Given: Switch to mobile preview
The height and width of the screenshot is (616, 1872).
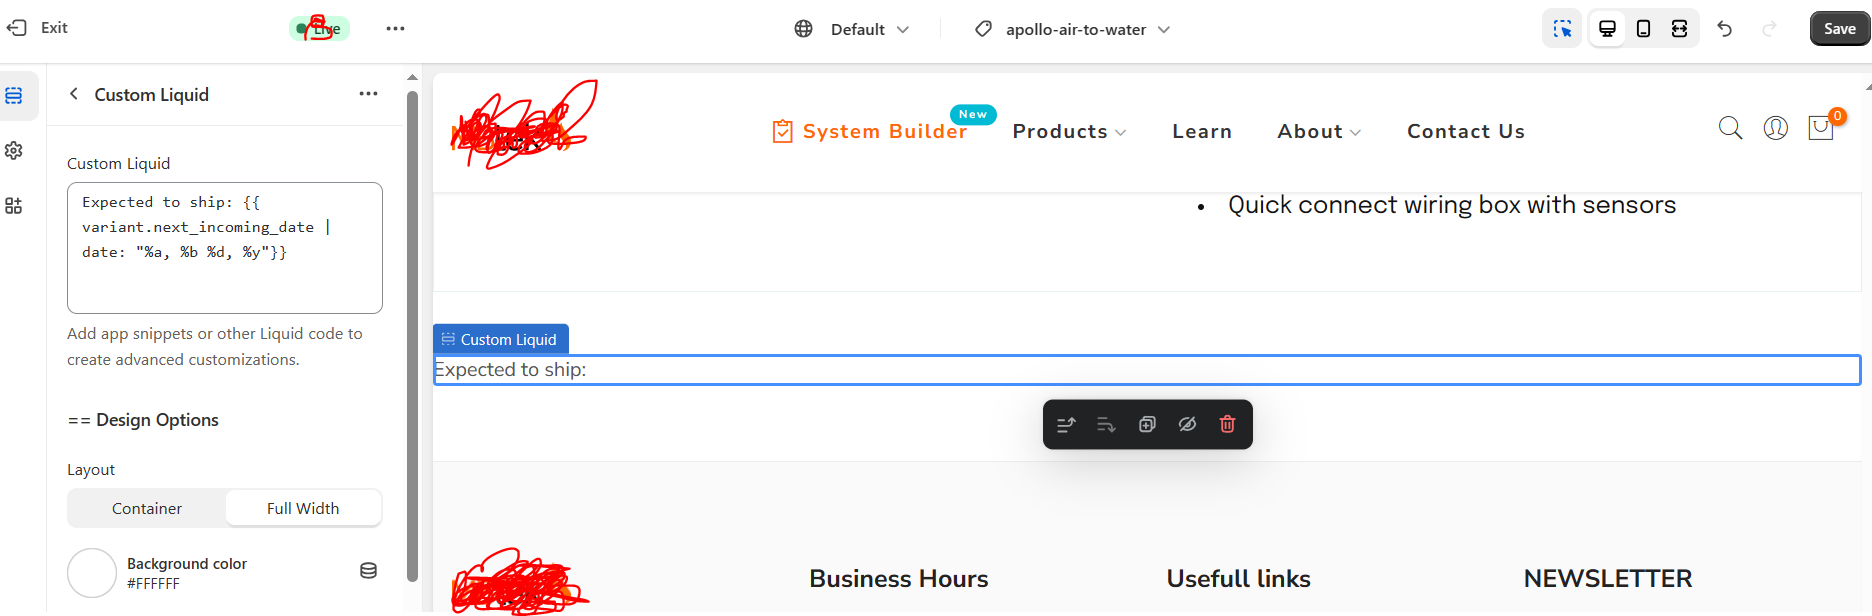Looking at the screenshot, I should point(1643,29).
